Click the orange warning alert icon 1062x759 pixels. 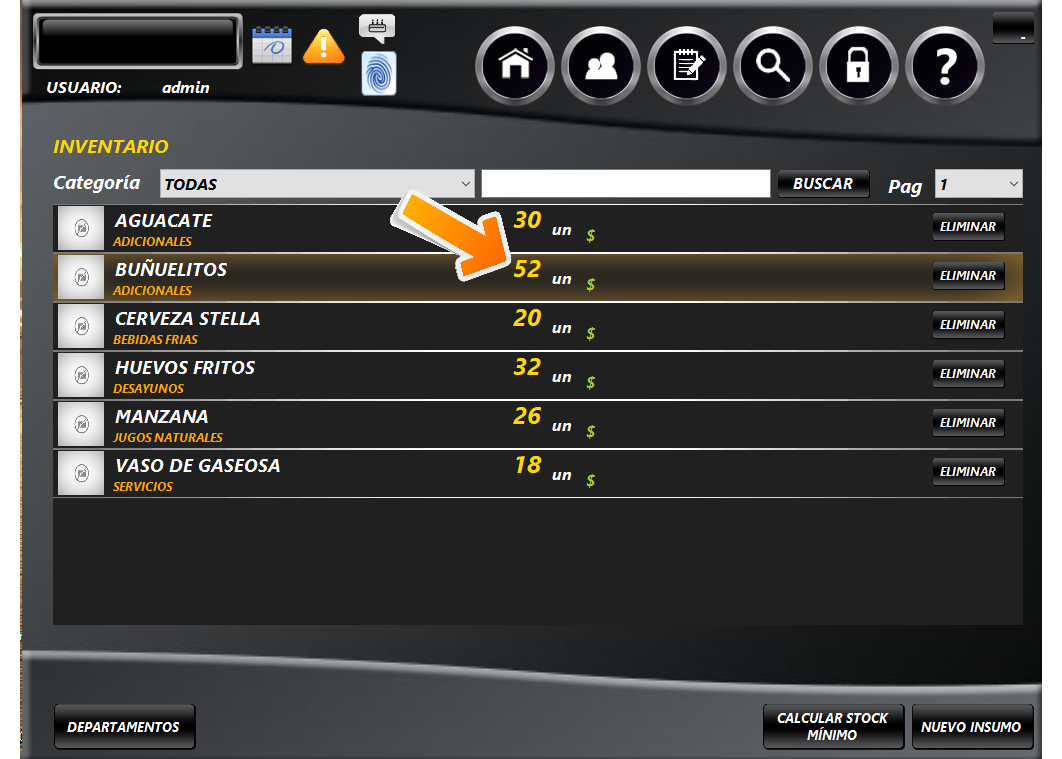[324, 46]
